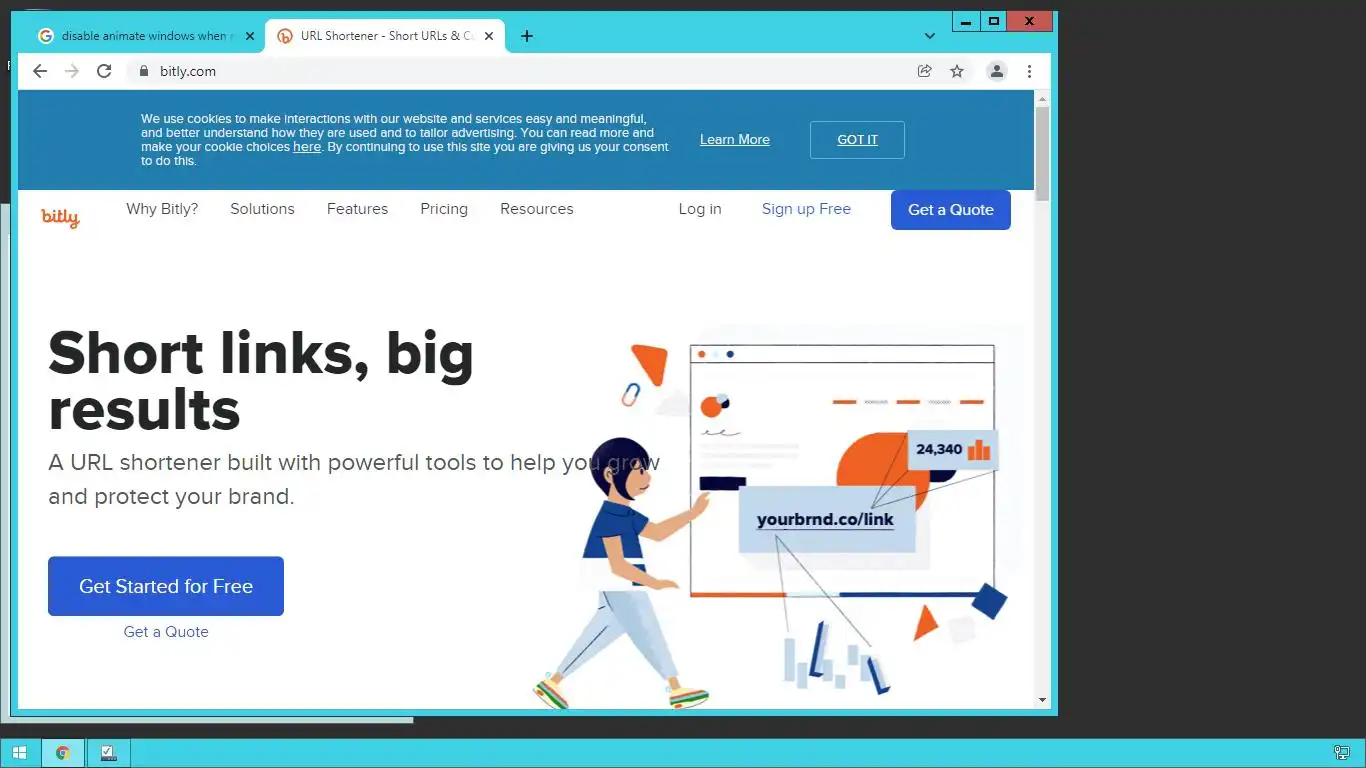
Task: Go to Pricing
Action: (x=444, y=209)
